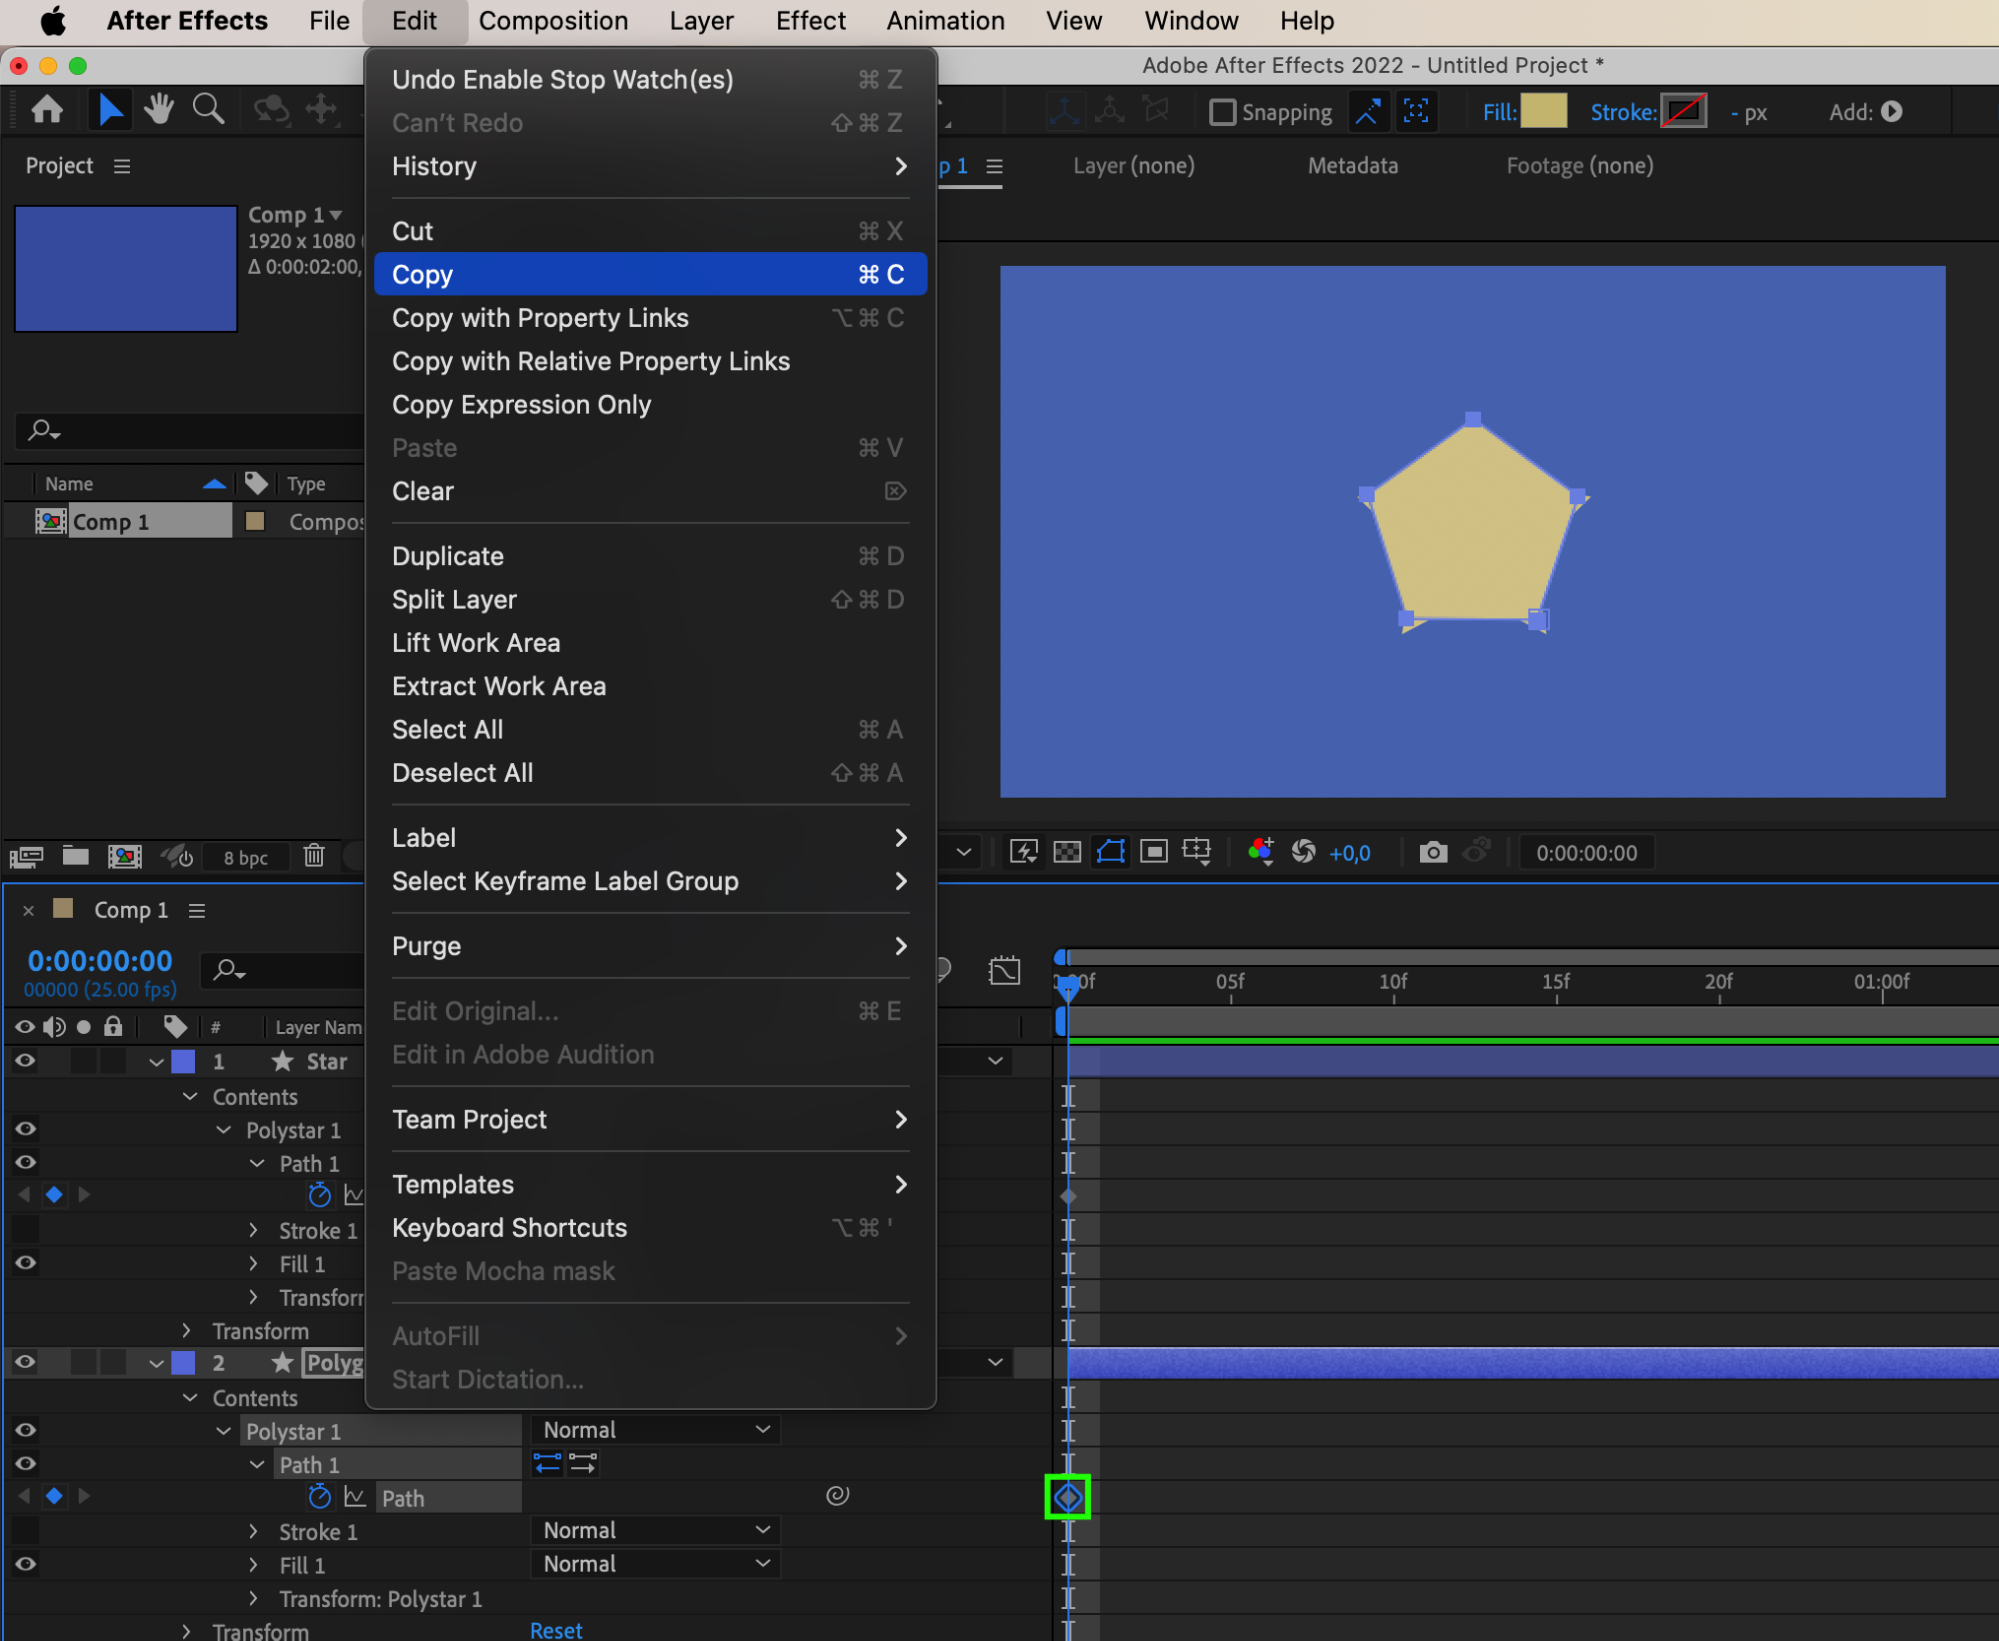Select the Hand tool in toolbar
The width and height of the screenshot is (1999, 1641).
pyautogui.click(x=158, y=109)
